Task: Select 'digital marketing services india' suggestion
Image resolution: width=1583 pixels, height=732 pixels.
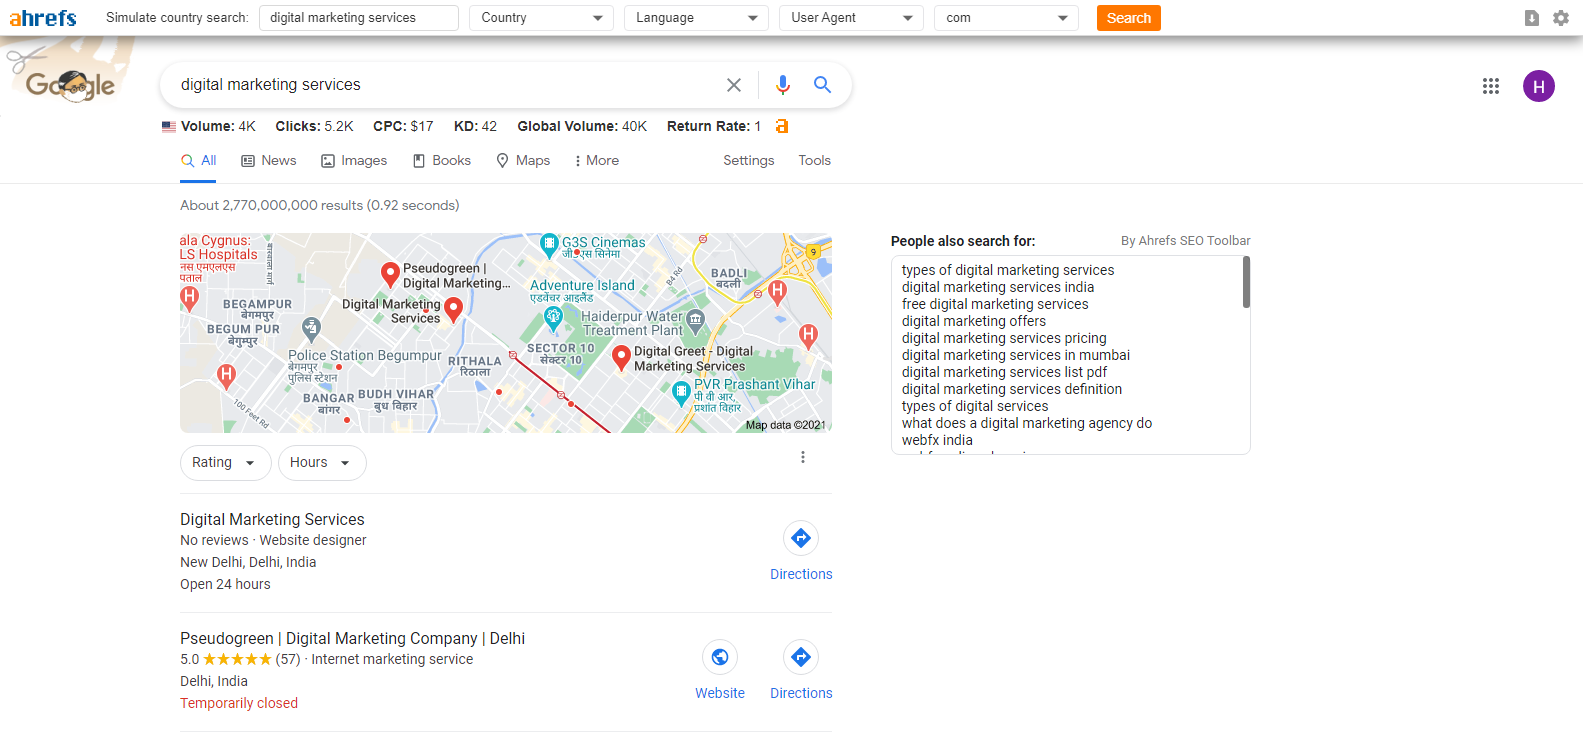Action: click(x=998, y=287)
